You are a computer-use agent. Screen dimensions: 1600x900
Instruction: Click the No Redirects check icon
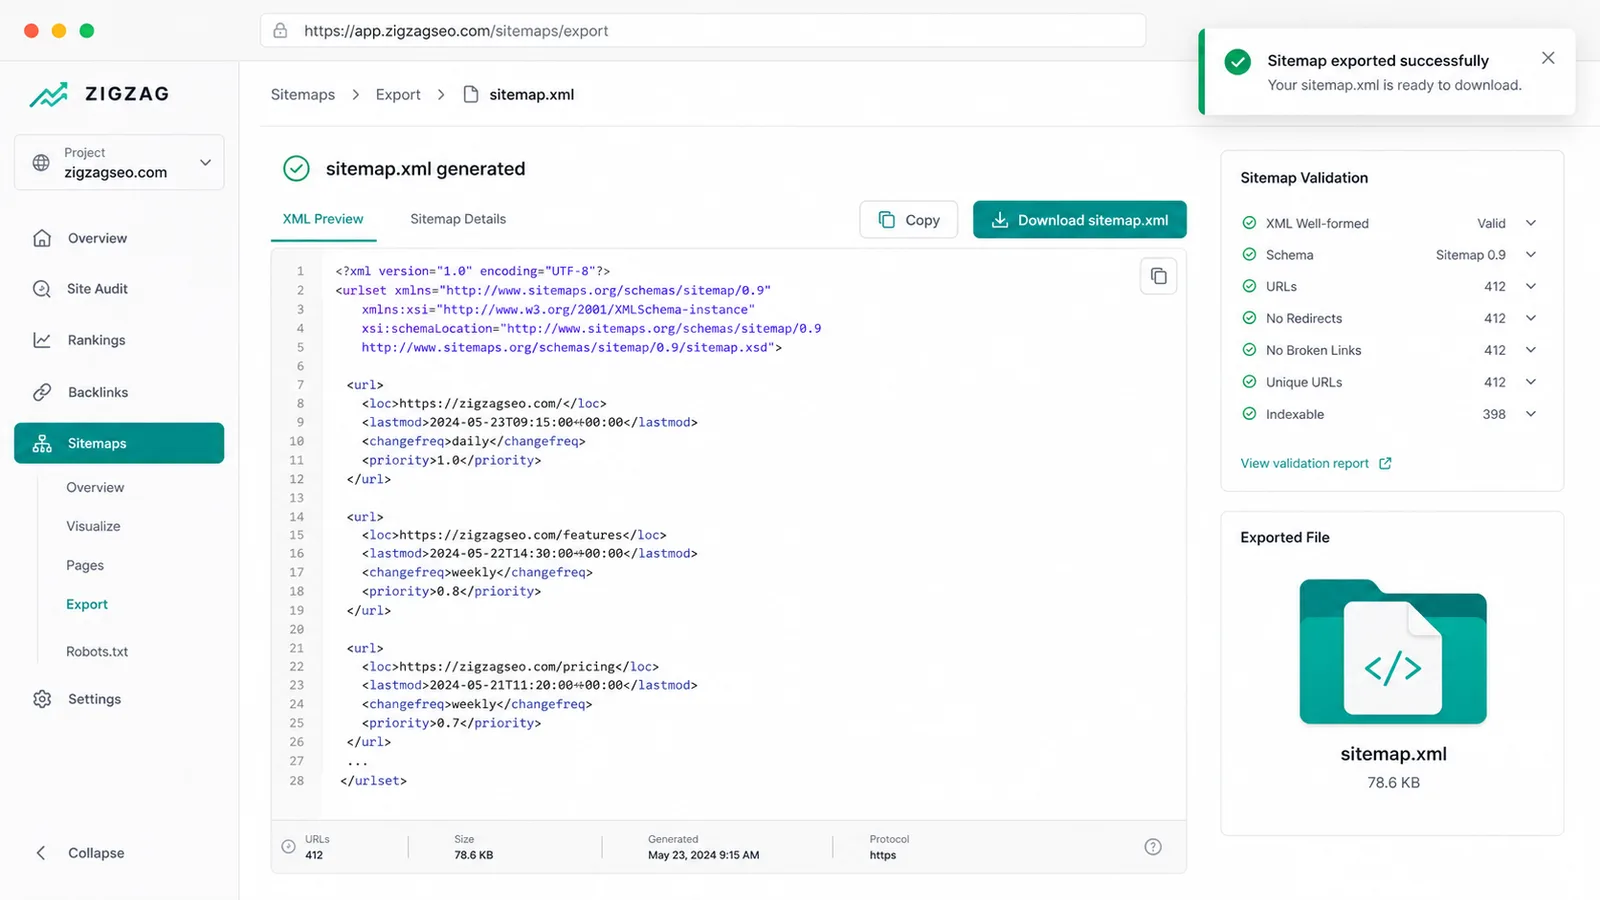1249,318
